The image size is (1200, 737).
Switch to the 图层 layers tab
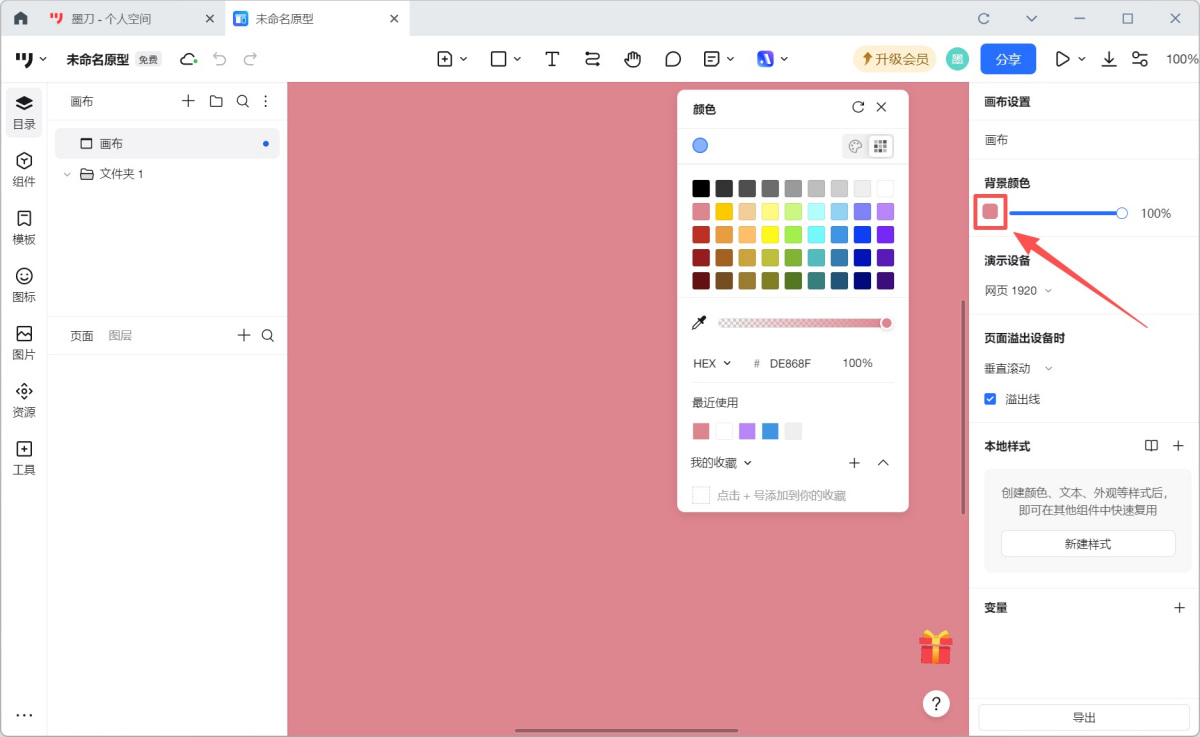(120, 336)
